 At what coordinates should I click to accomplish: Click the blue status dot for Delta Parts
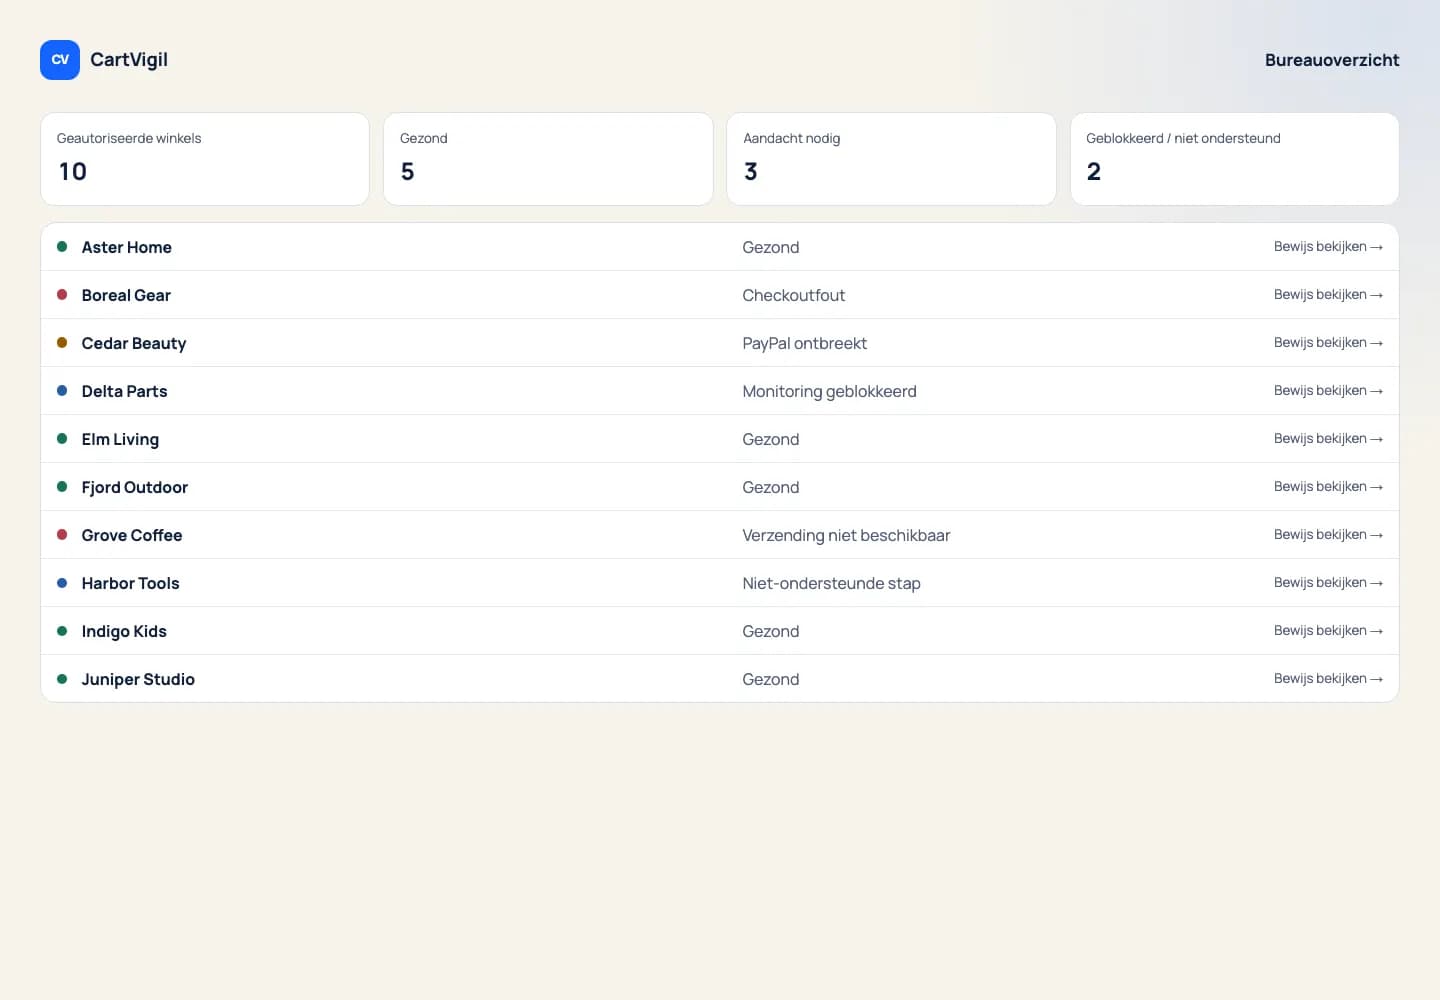(62, 391)
